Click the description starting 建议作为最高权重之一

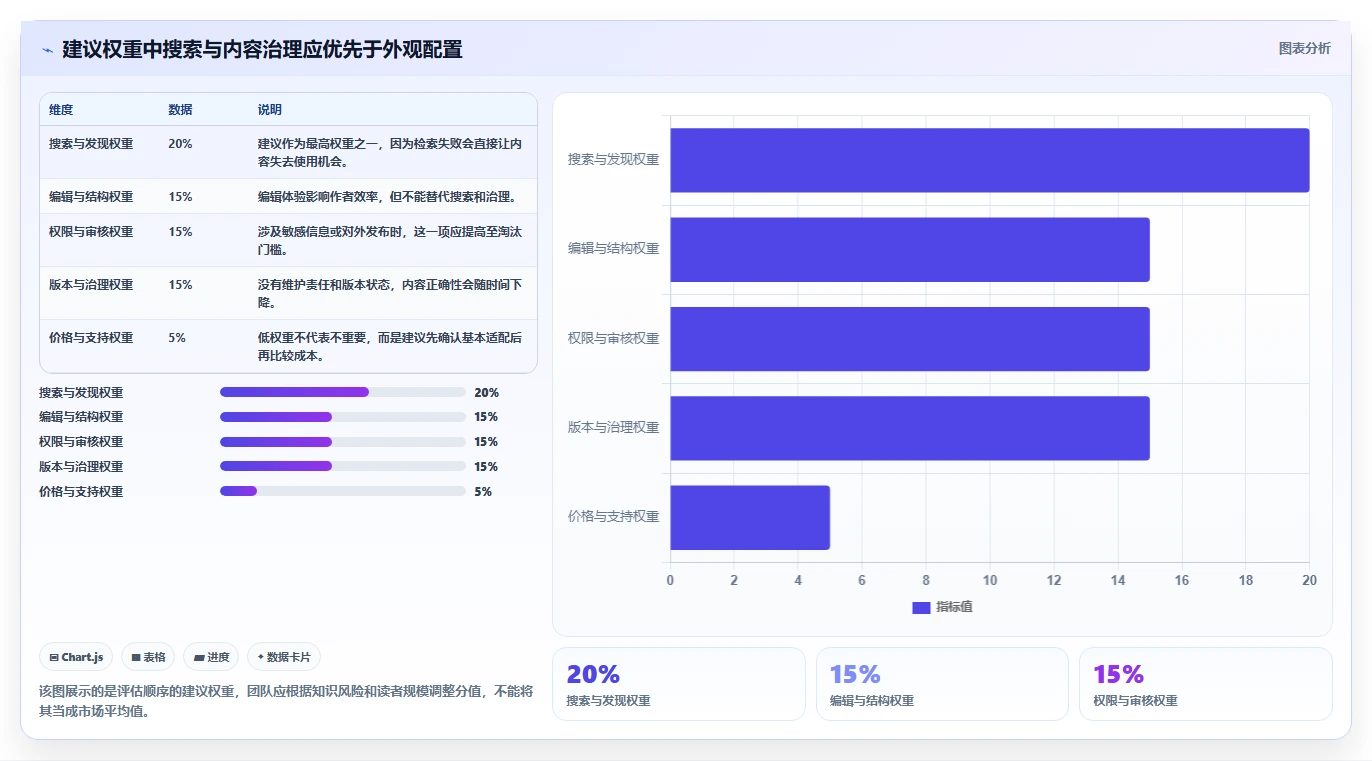coord(390,152)
